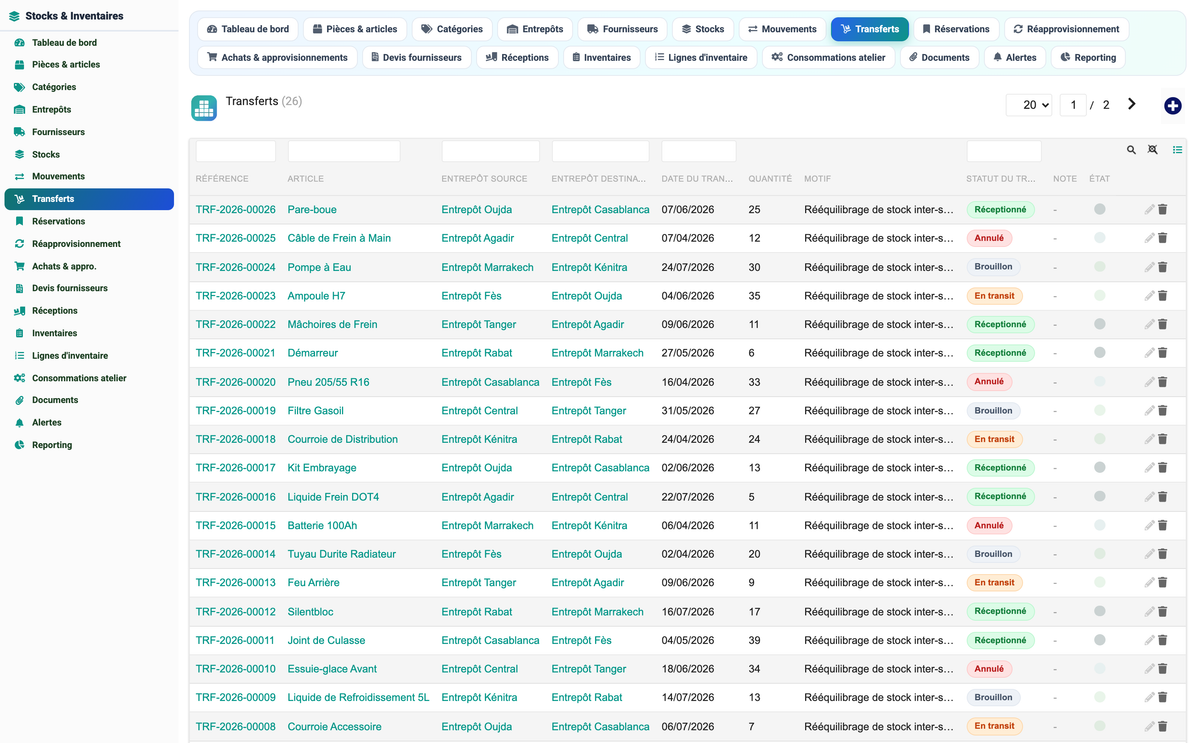Screen dimensions: 1200x743
Task: Go to next page arrow
Action: pos(1132,104)
